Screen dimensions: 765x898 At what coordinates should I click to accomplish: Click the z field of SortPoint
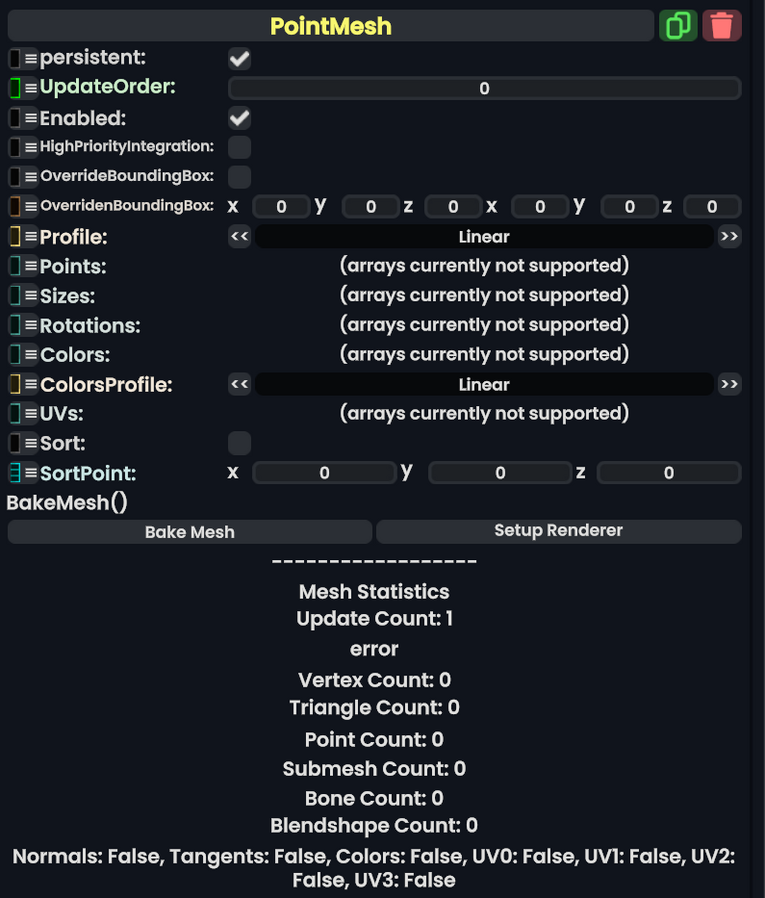click(668, 472)
